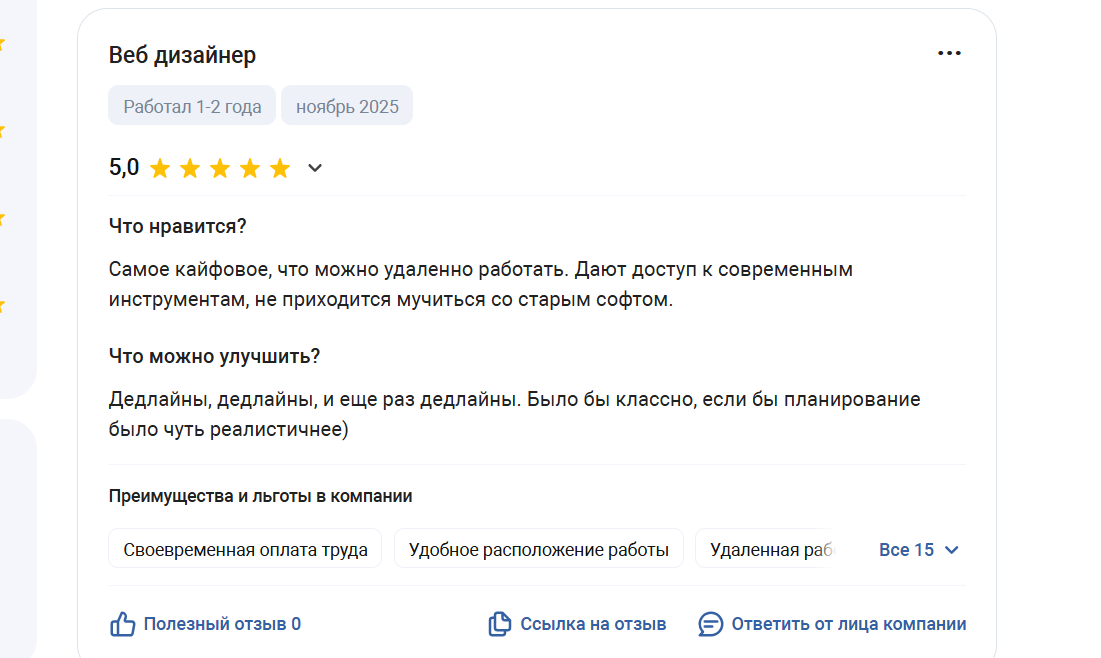Click the Своевременная оплата труда benefit chip
Image resolution: width=1101 pixels, height=658 pixels.
click(x=245, y=550)
